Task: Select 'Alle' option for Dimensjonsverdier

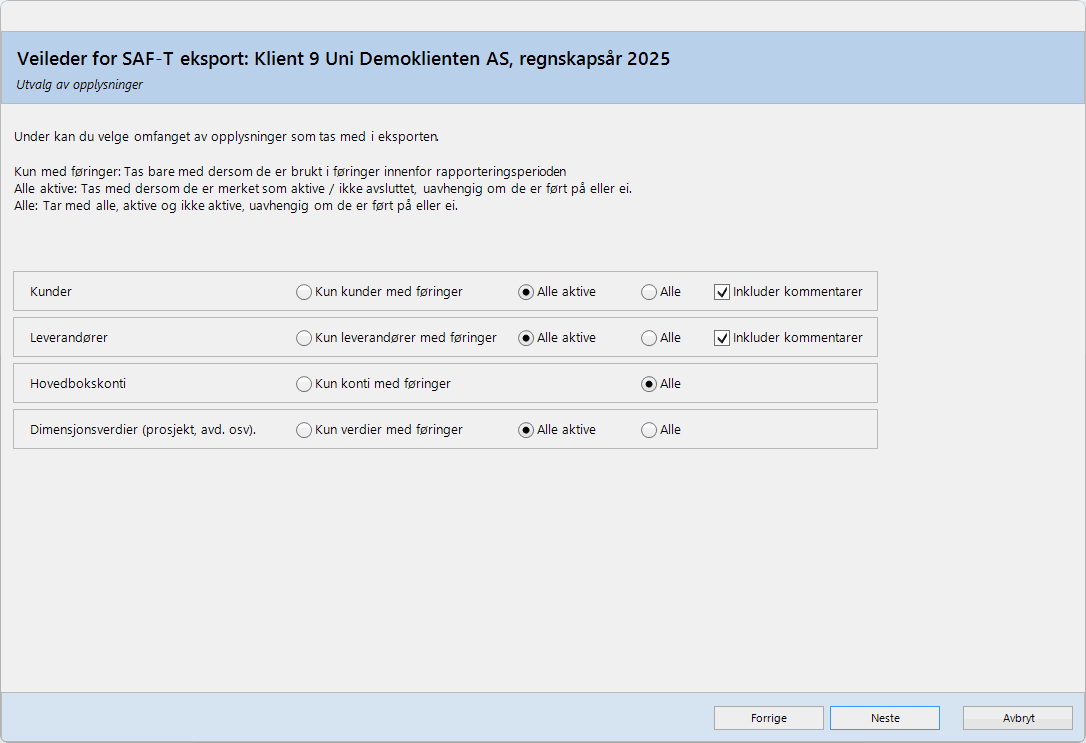Action: click(649, 430)
